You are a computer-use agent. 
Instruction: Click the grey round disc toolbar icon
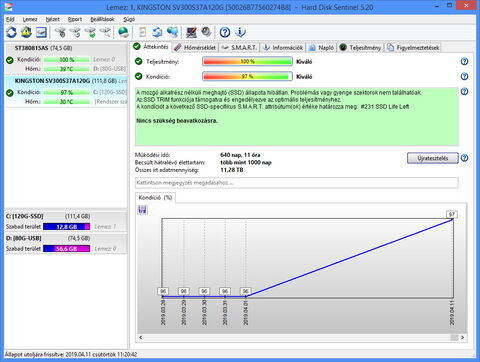coord(206,32)
